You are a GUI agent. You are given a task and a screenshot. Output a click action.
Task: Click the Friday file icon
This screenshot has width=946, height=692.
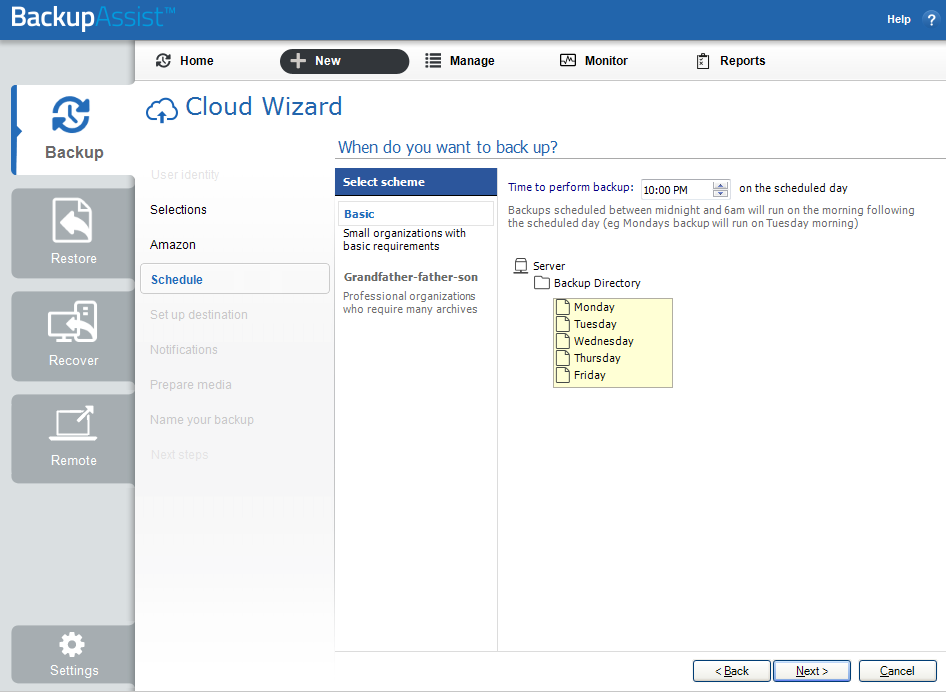point(563,375)
